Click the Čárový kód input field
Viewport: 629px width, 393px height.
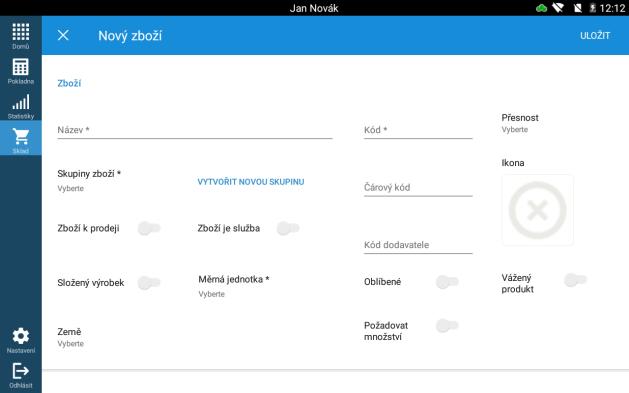click(x=418, y=187)
